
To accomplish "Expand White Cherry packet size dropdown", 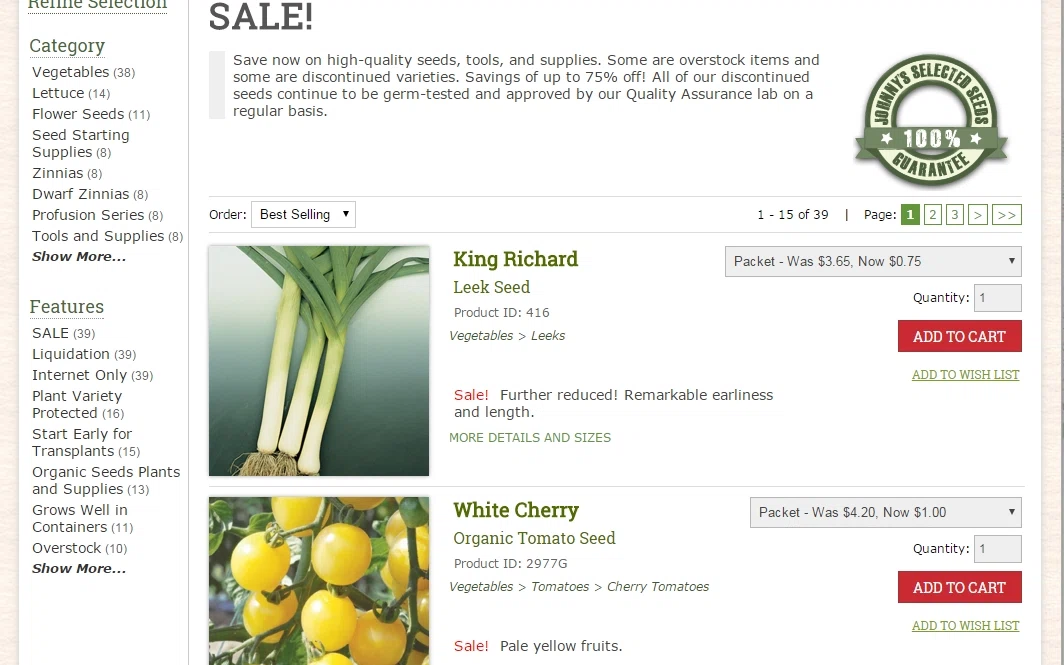I will (885, 512).
